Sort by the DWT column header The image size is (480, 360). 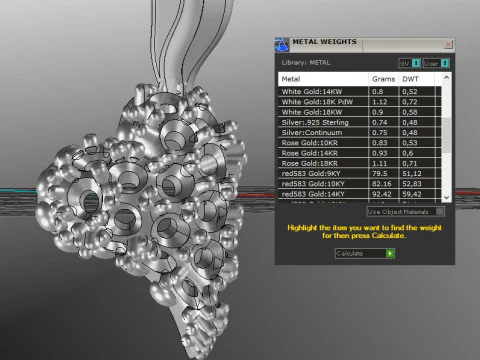417,79
